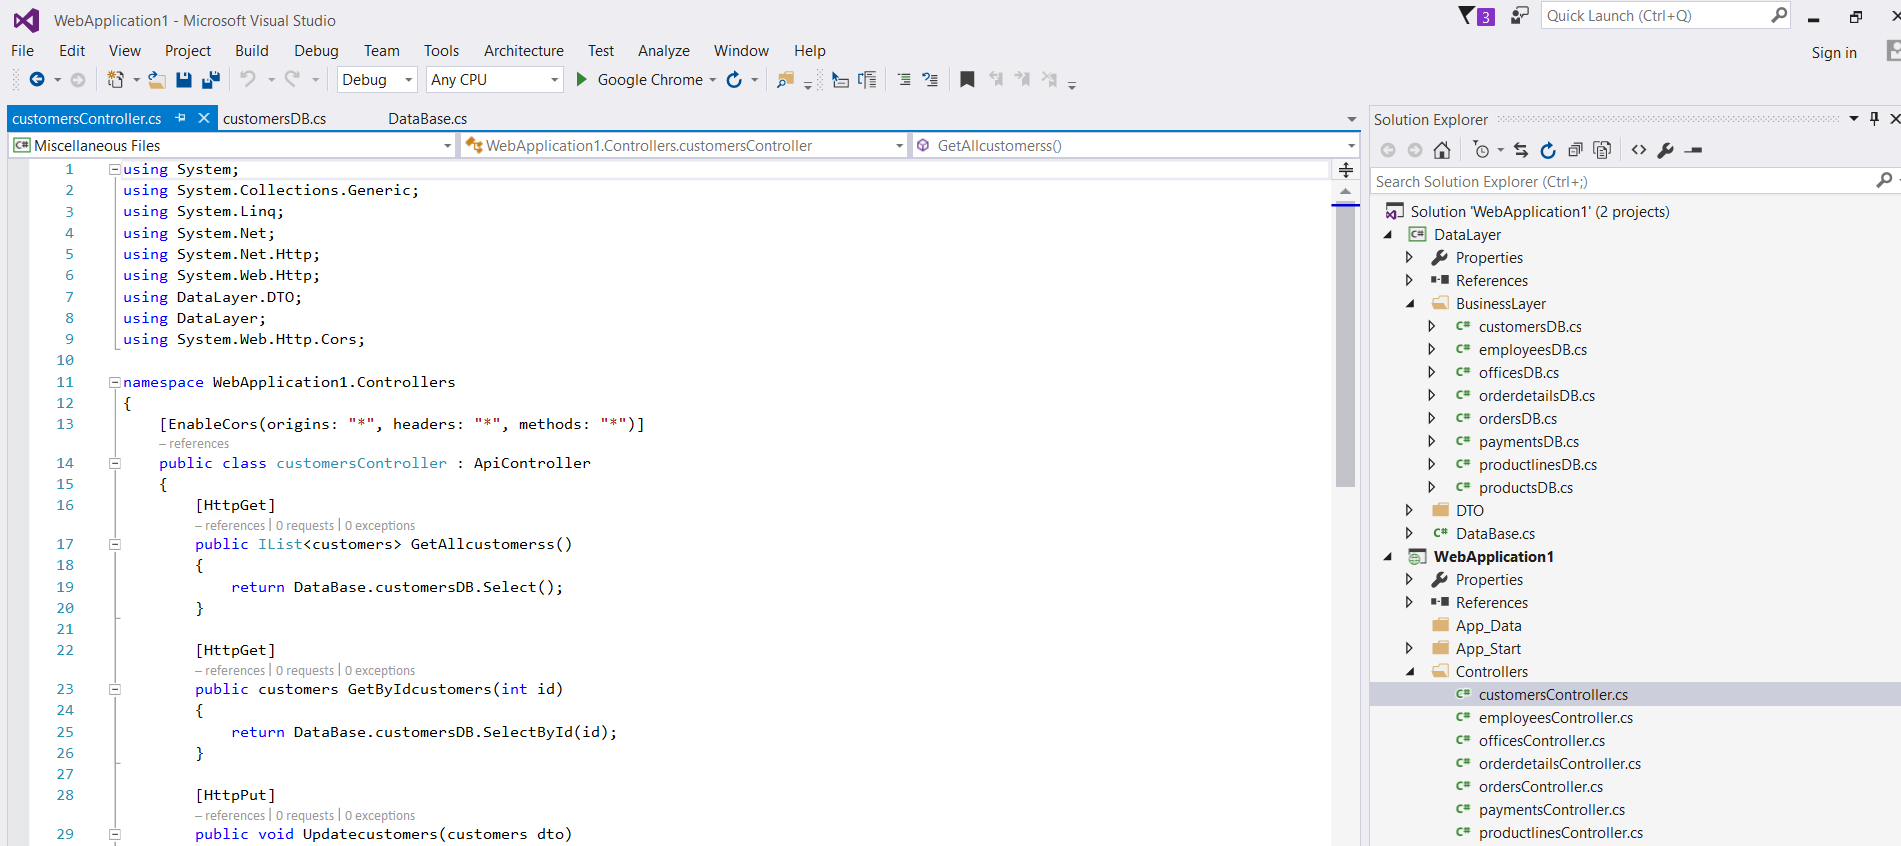Click the search magnifier in Solution Explorer search
This screenshot has height=846, width=1901.
[1884, 181]
